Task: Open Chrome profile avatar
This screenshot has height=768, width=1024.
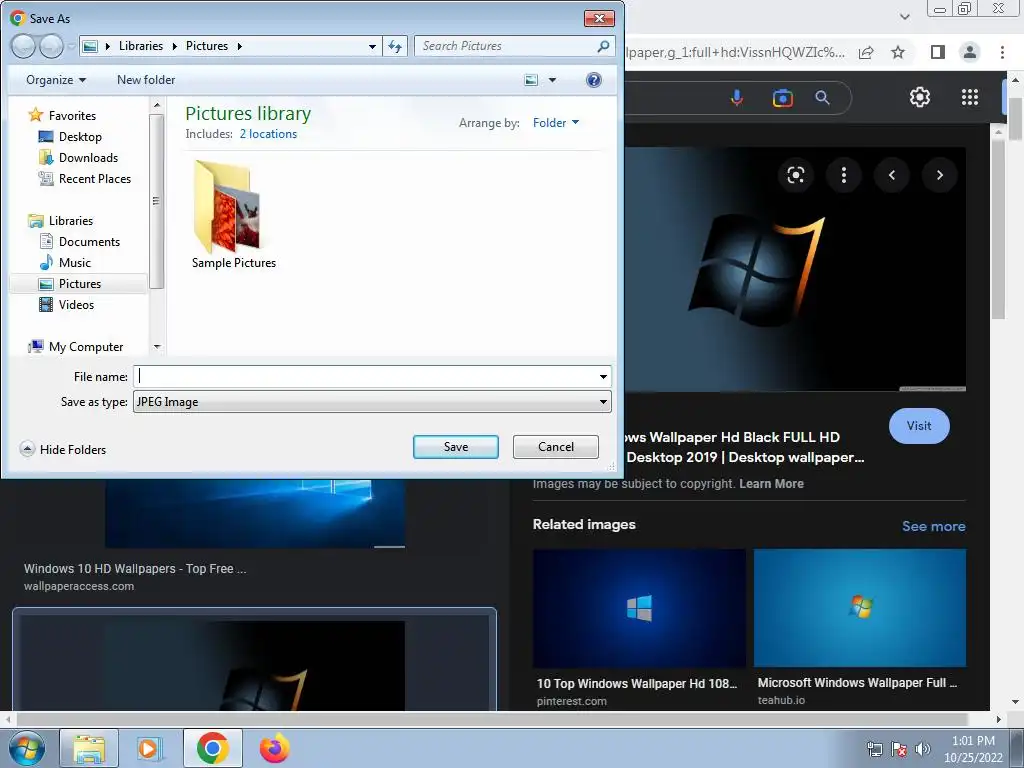Action: (x=970, y=52)
